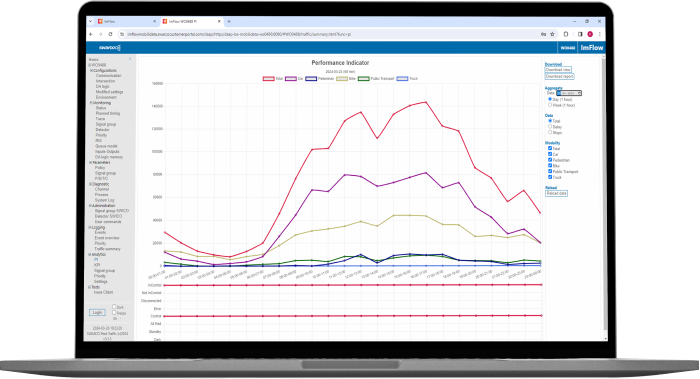Collapse the Configuration tree section
This screenshot has height=379, width=700.
click(x=92, y=71)
